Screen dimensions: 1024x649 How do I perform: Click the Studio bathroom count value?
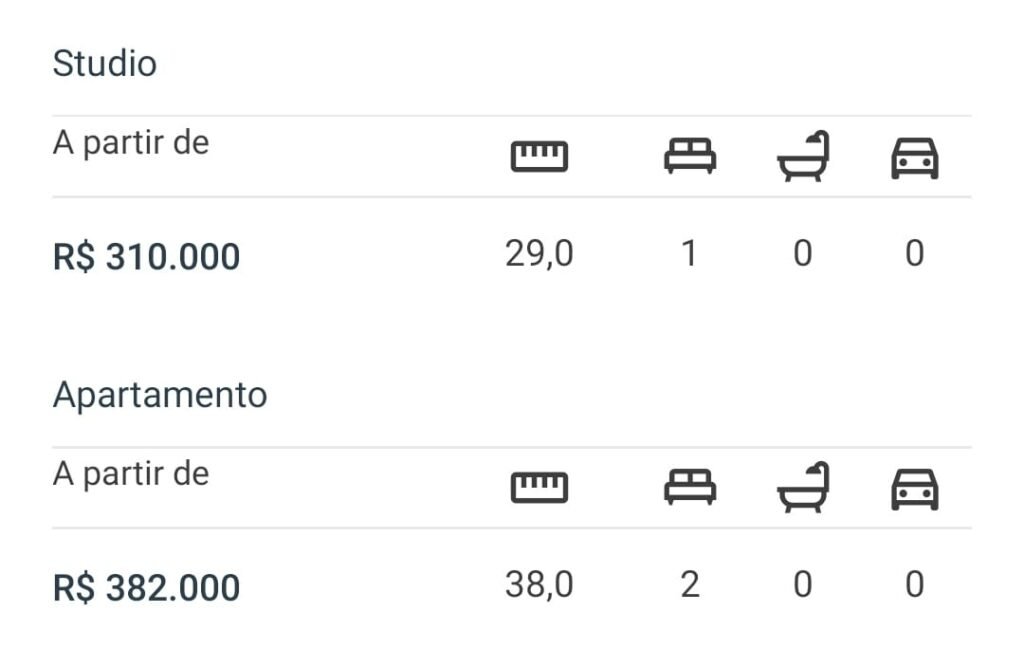point(803,254)
